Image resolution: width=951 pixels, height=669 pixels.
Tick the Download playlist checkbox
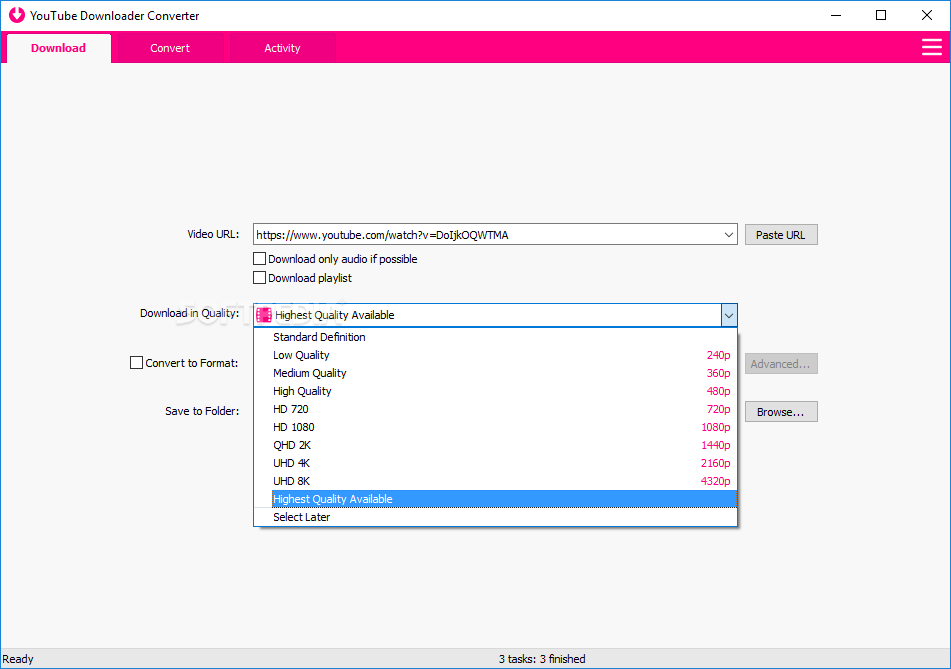click(x=260, y=278)
